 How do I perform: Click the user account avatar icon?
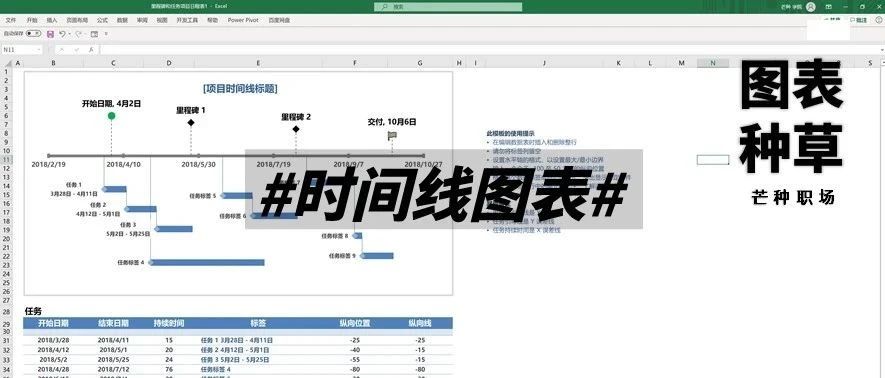[x=810, y=7]
